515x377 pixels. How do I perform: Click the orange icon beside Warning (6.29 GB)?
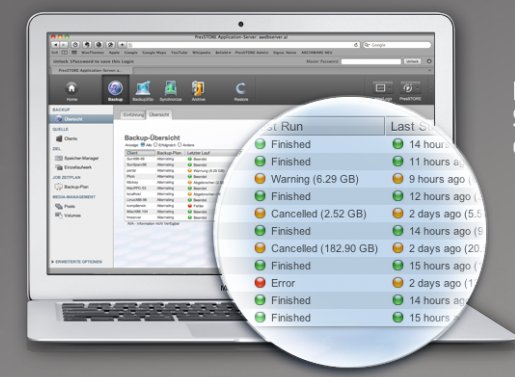tap(260, 179)
